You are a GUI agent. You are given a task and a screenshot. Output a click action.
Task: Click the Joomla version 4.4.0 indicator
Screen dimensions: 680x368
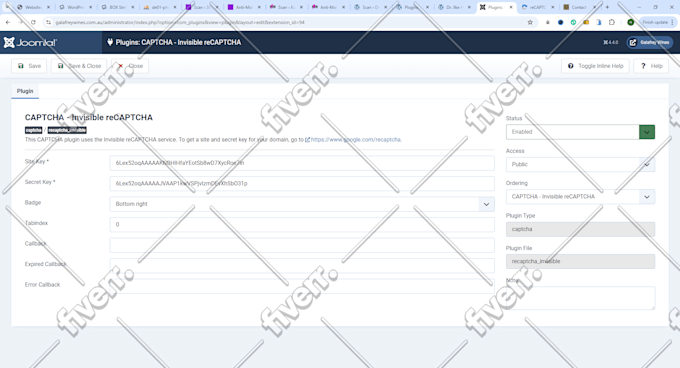point(611,42)
